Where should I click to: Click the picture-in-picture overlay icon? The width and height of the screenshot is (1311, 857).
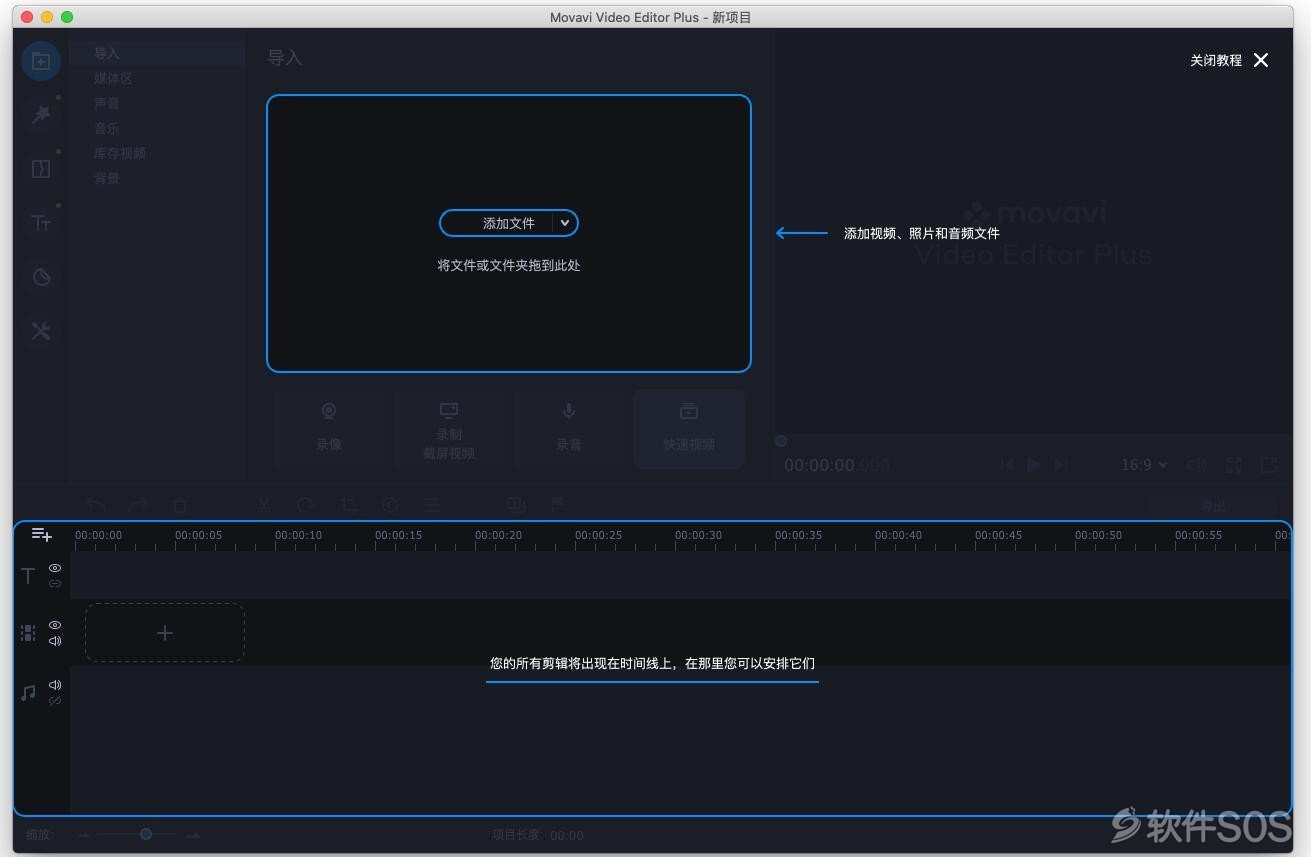click(x=516, y=505)
